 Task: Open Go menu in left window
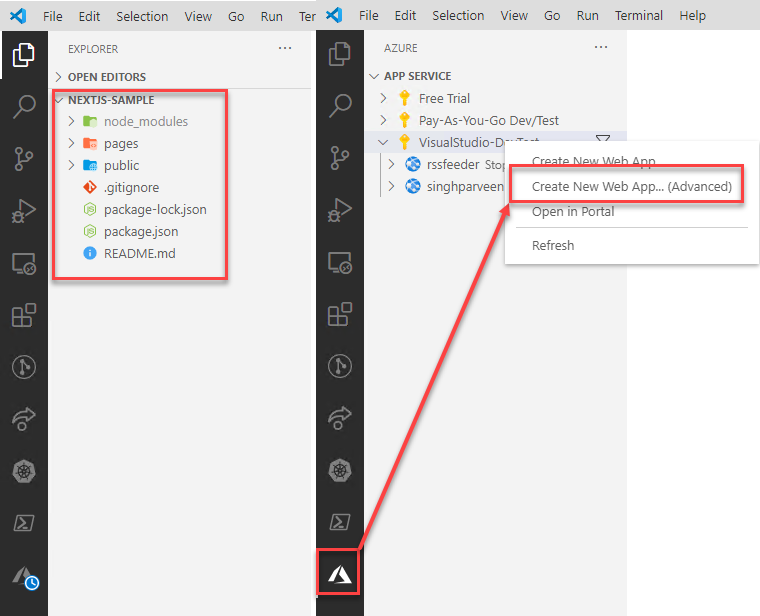coord(236,16)
